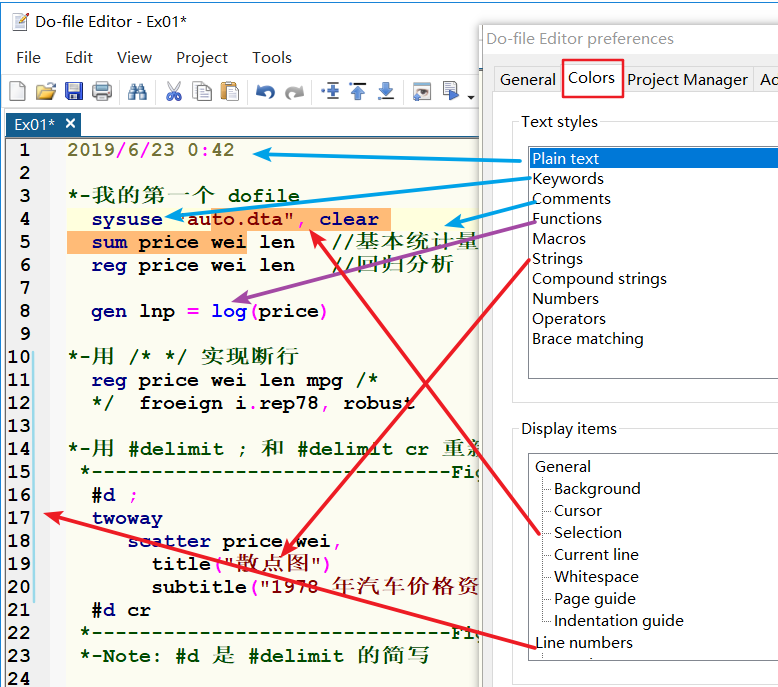Screen dimensions: 778x687
Task: Select Brace matching text style
Action: (x=587, y=339)
